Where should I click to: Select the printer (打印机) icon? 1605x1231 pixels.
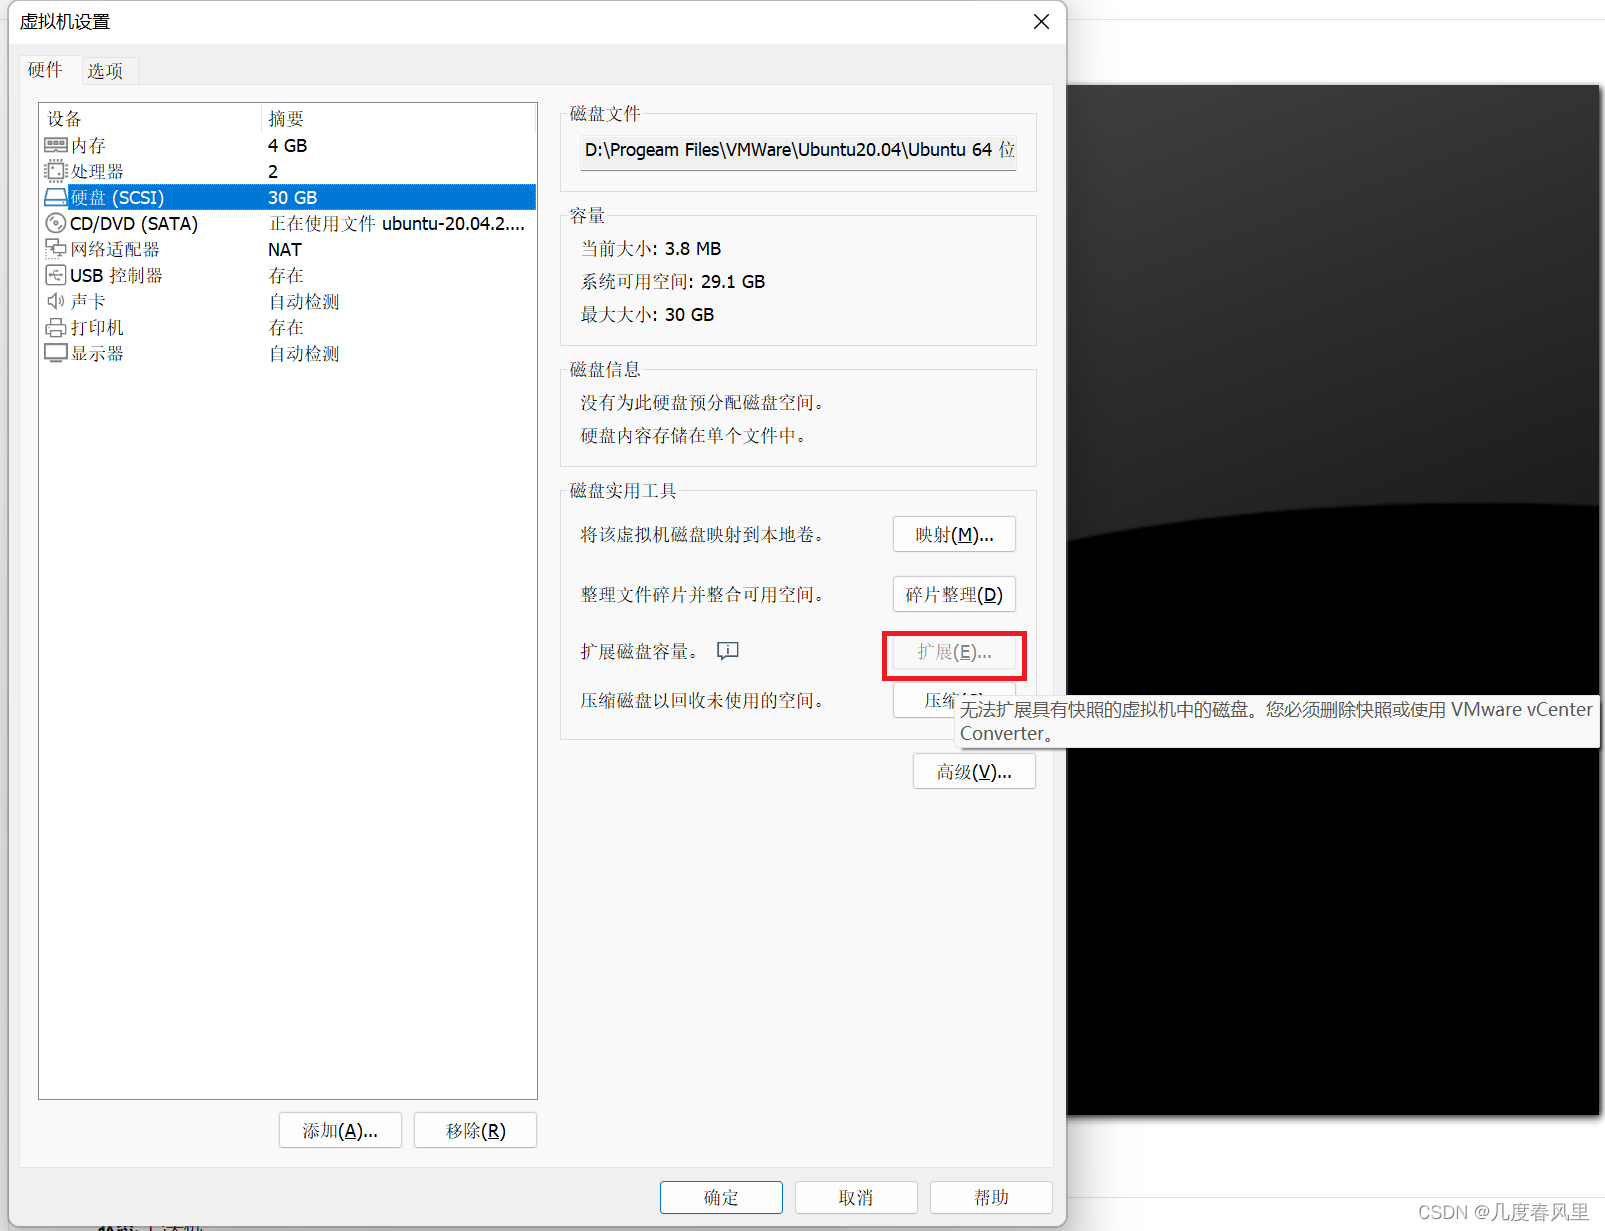click(56, 328)
